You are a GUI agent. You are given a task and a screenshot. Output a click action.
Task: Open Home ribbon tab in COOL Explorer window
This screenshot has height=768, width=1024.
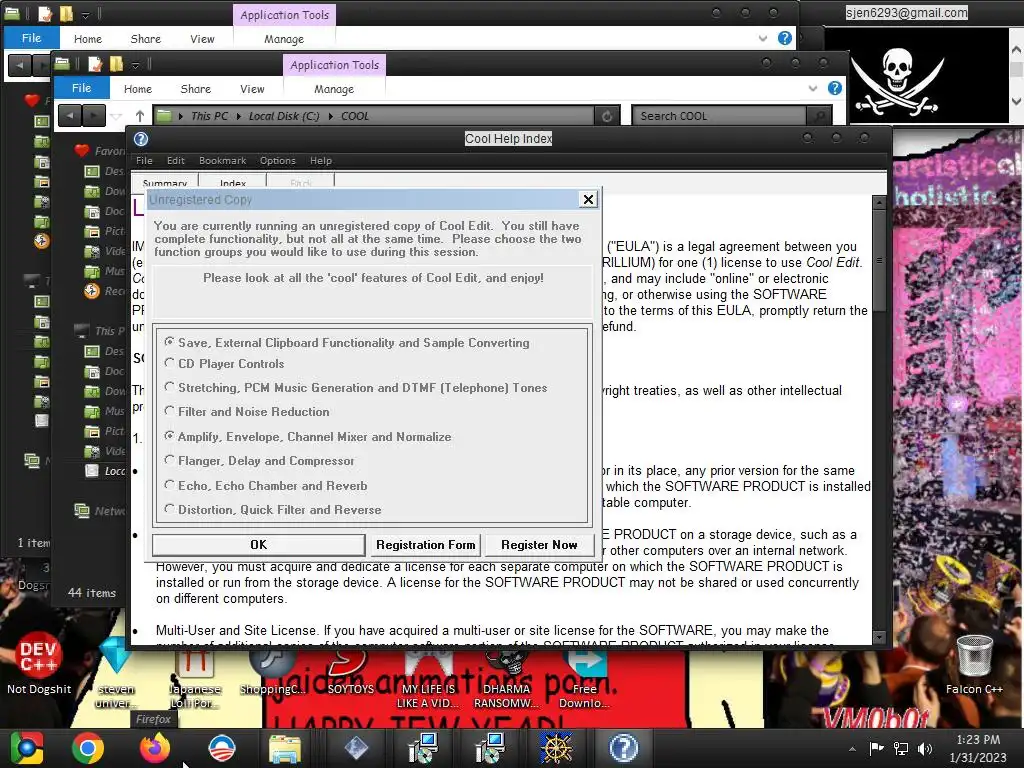pyautogui.click(x=138, y=89)
